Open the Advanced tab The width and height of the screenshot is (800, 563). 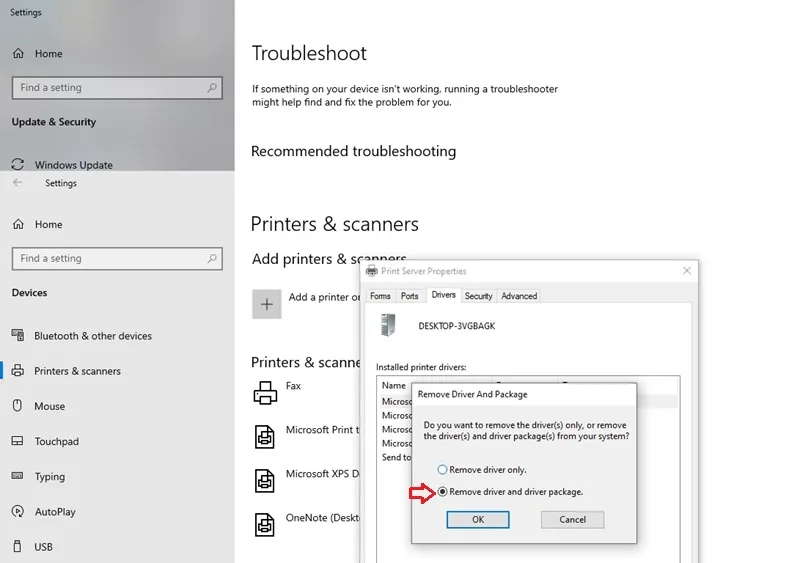(519, 296)
